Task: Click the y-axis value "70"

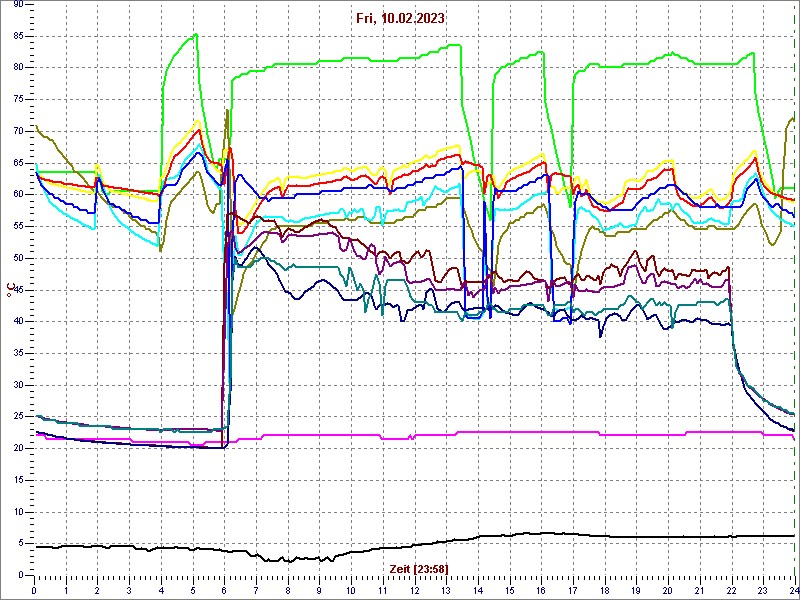Action: pyautogui.click(x=18, y=131)
